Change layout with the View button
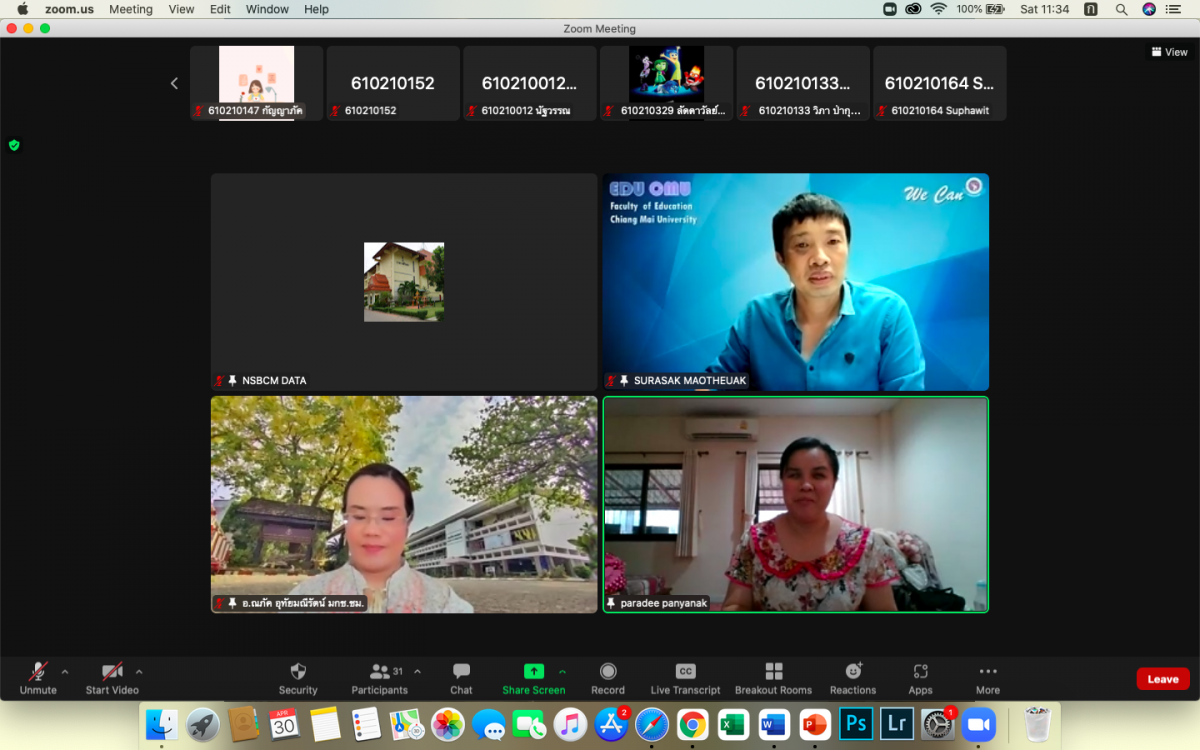 coord(1169,52)
